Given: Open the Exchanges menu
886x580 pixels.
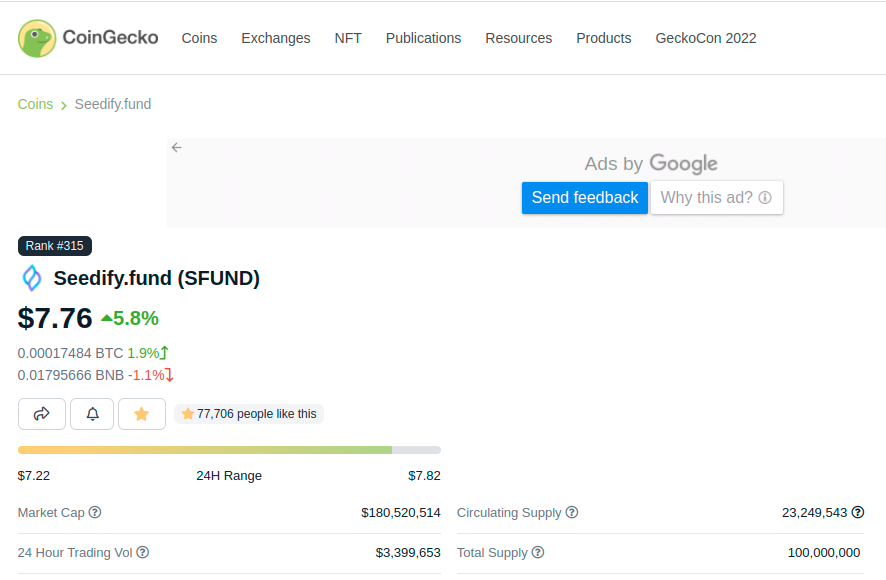Looking at the screenshot, I should 276,38.
